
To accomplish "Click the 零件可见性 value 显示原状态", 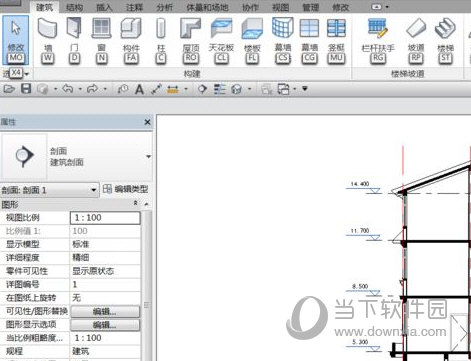I will click(105, 271).
